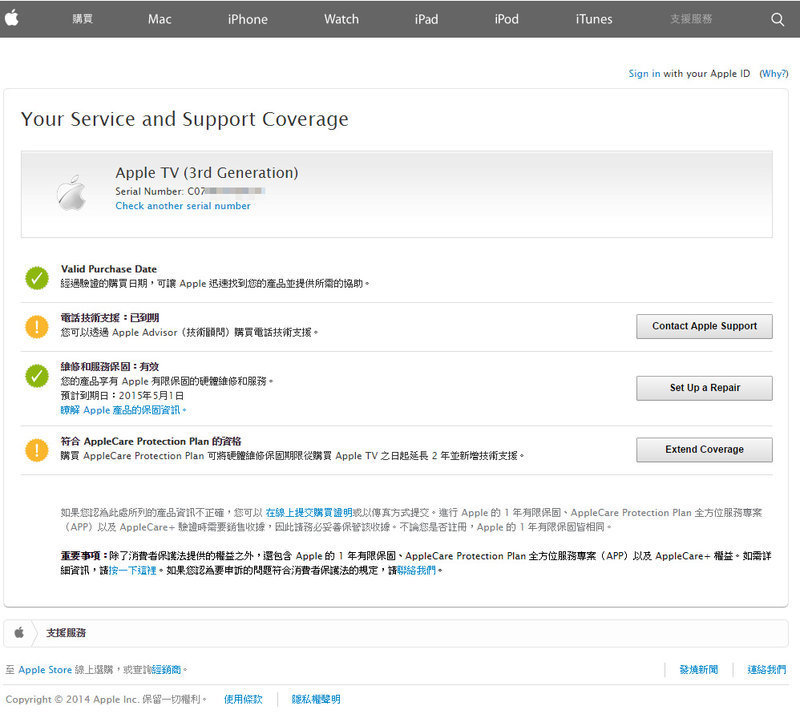Viewport: 800px width, 714px height.
Task: Click the Serial Number text
Action: point(190,191)
